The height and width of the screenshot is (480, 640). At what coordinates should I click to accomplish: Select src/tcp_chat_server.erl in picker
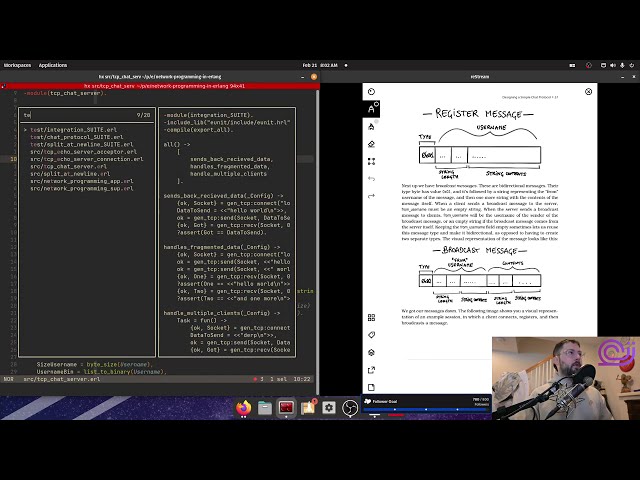click(69, 167)
